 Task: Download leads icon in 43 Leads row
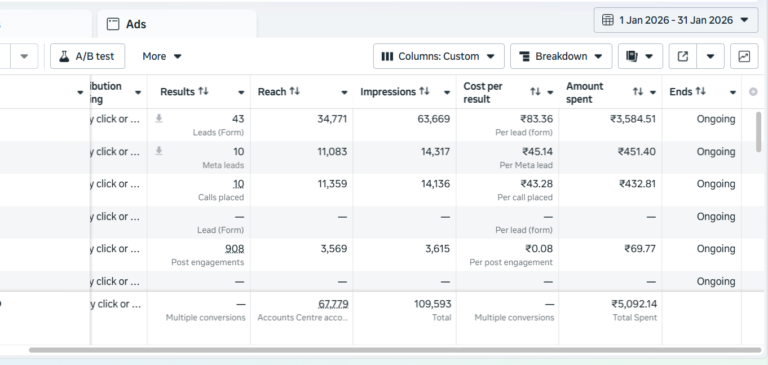point(159,119)
